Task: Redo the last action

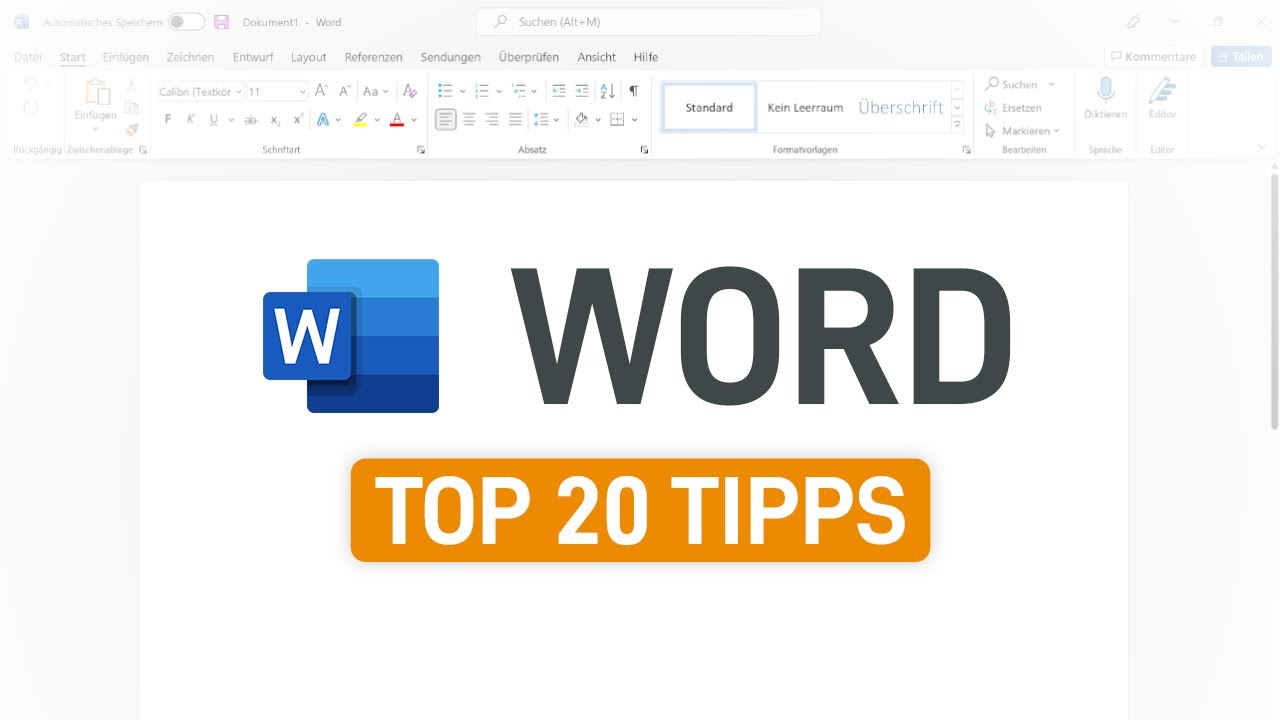Action: click(30, 107)
